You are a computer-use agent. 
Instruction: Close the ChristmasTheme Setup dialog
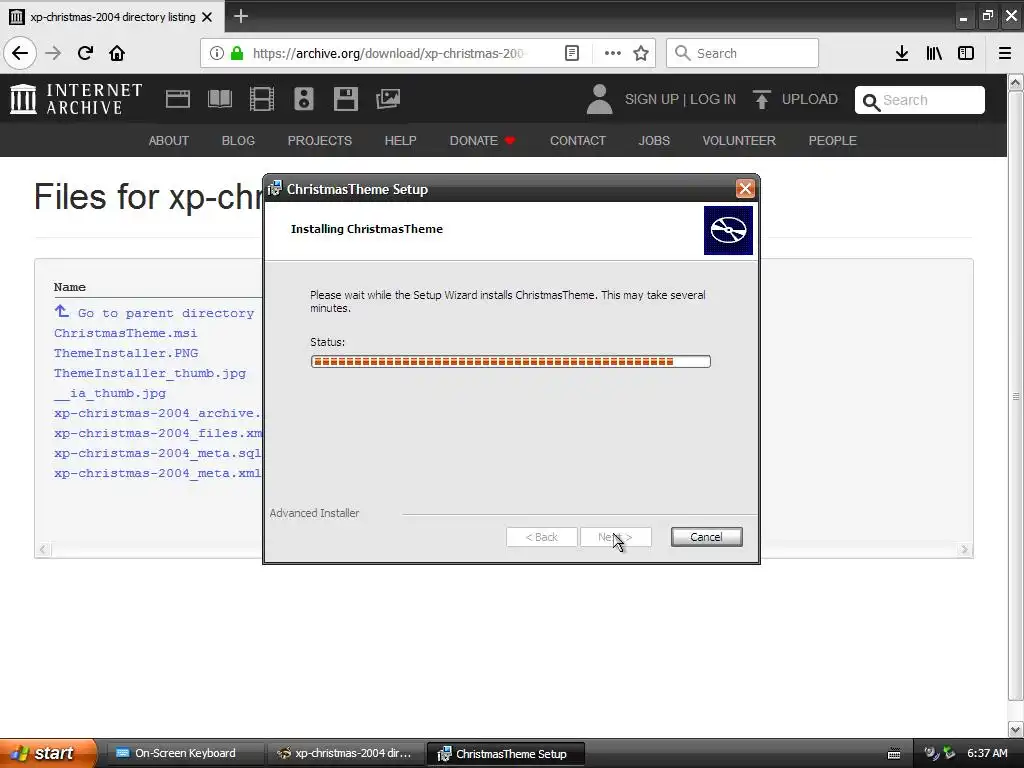tap(744, 189)
